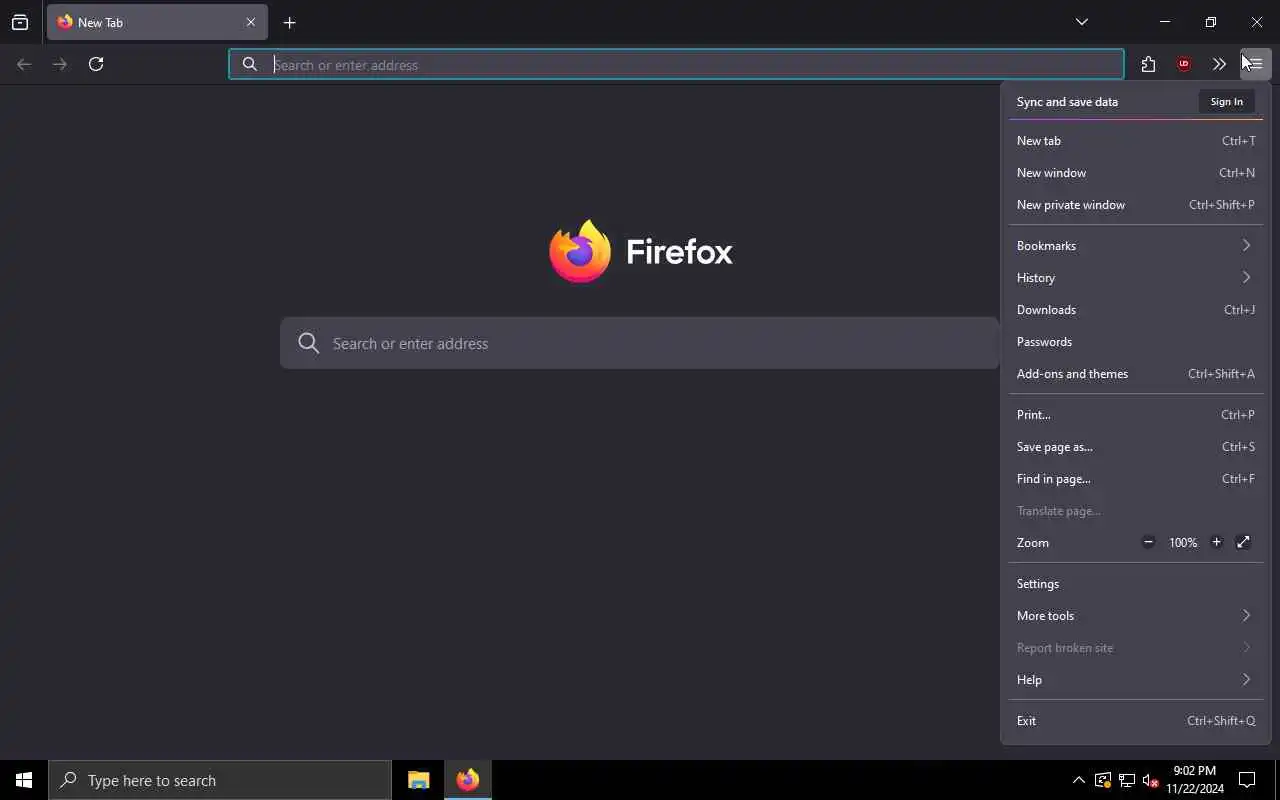1280x800 pixels.
Task: Choose Exit to quit Firefox
Action: coord(1136,721)
